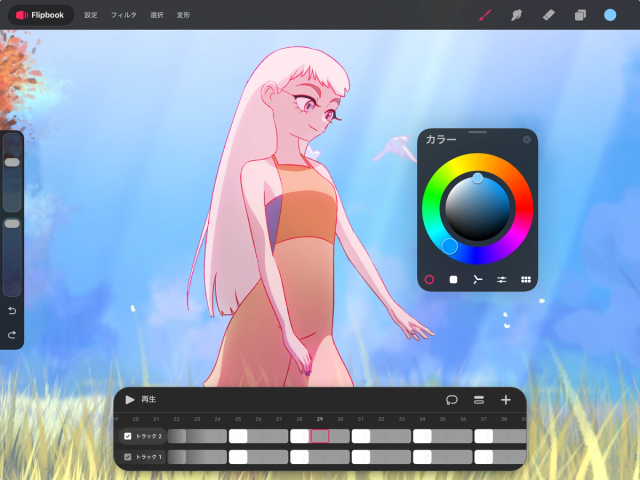Screen dimensions: 640x480
Task: Select the eraser tool
Action: click(x=548, y=15)
